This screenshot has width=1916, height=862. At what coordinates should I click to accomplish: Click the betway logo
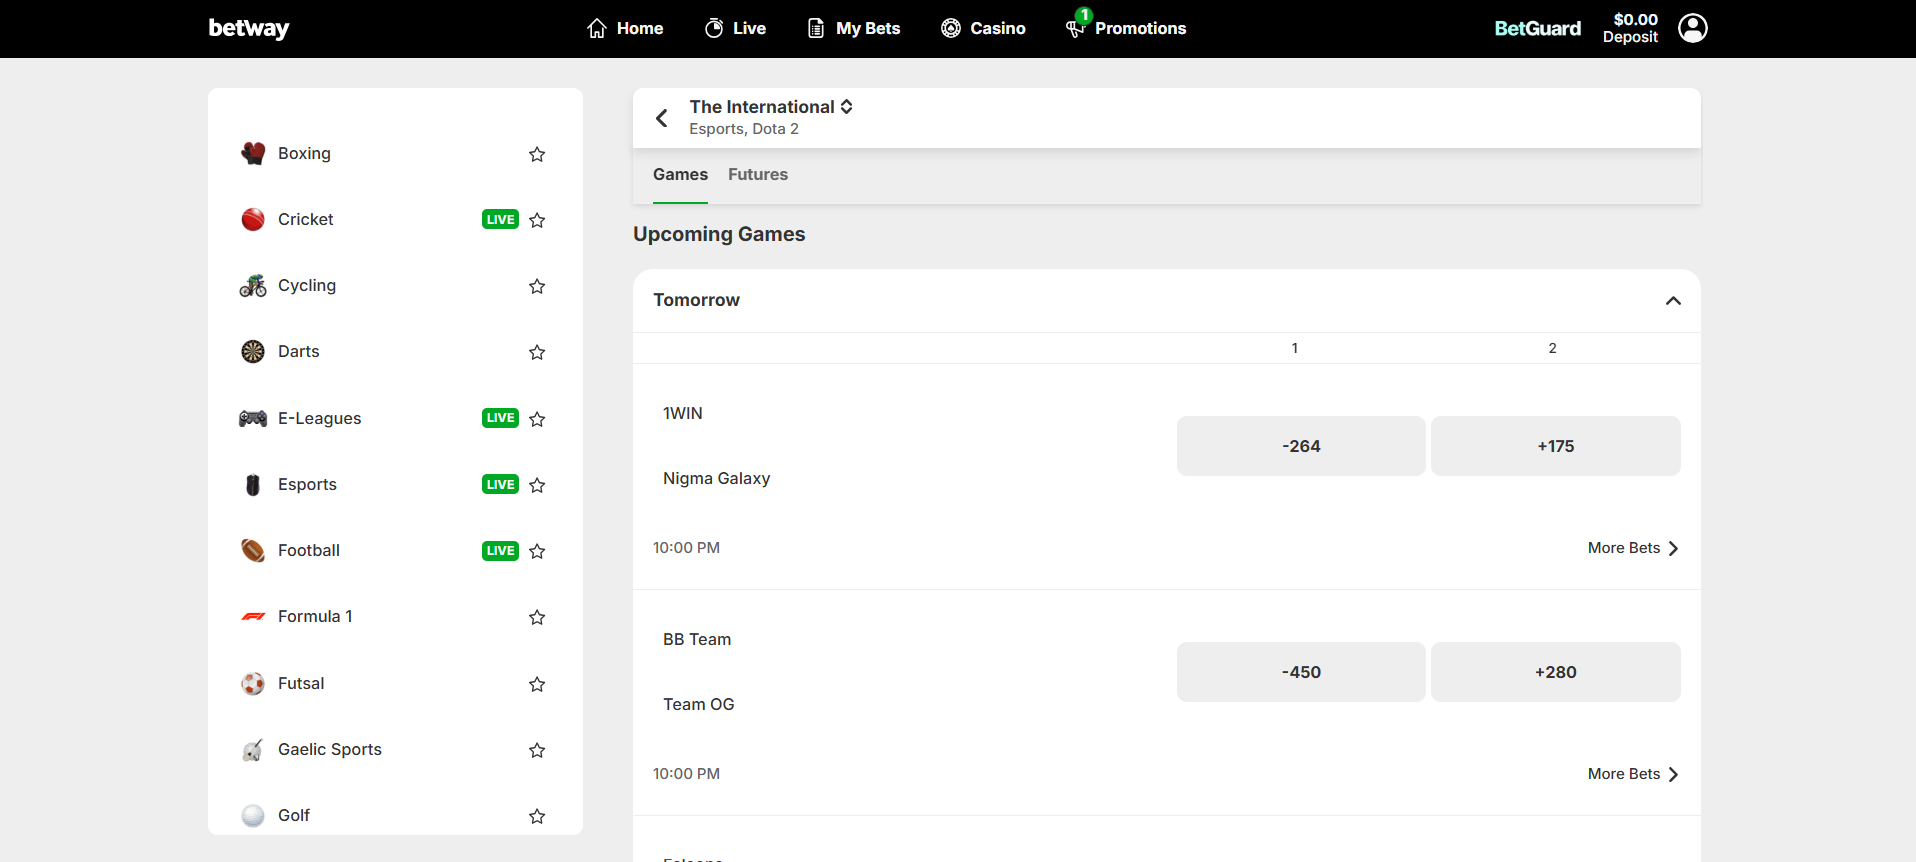(249, 28)
